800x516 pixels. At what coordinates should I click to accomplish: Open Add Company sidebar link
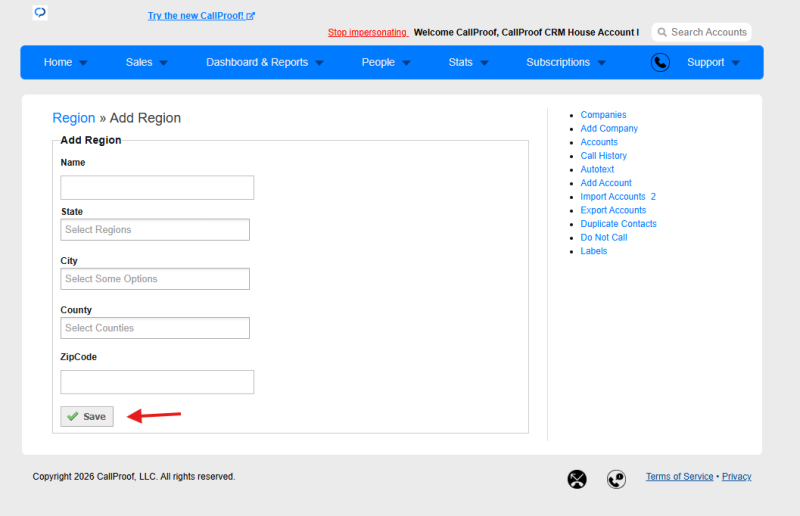click(x=609, y=129)
